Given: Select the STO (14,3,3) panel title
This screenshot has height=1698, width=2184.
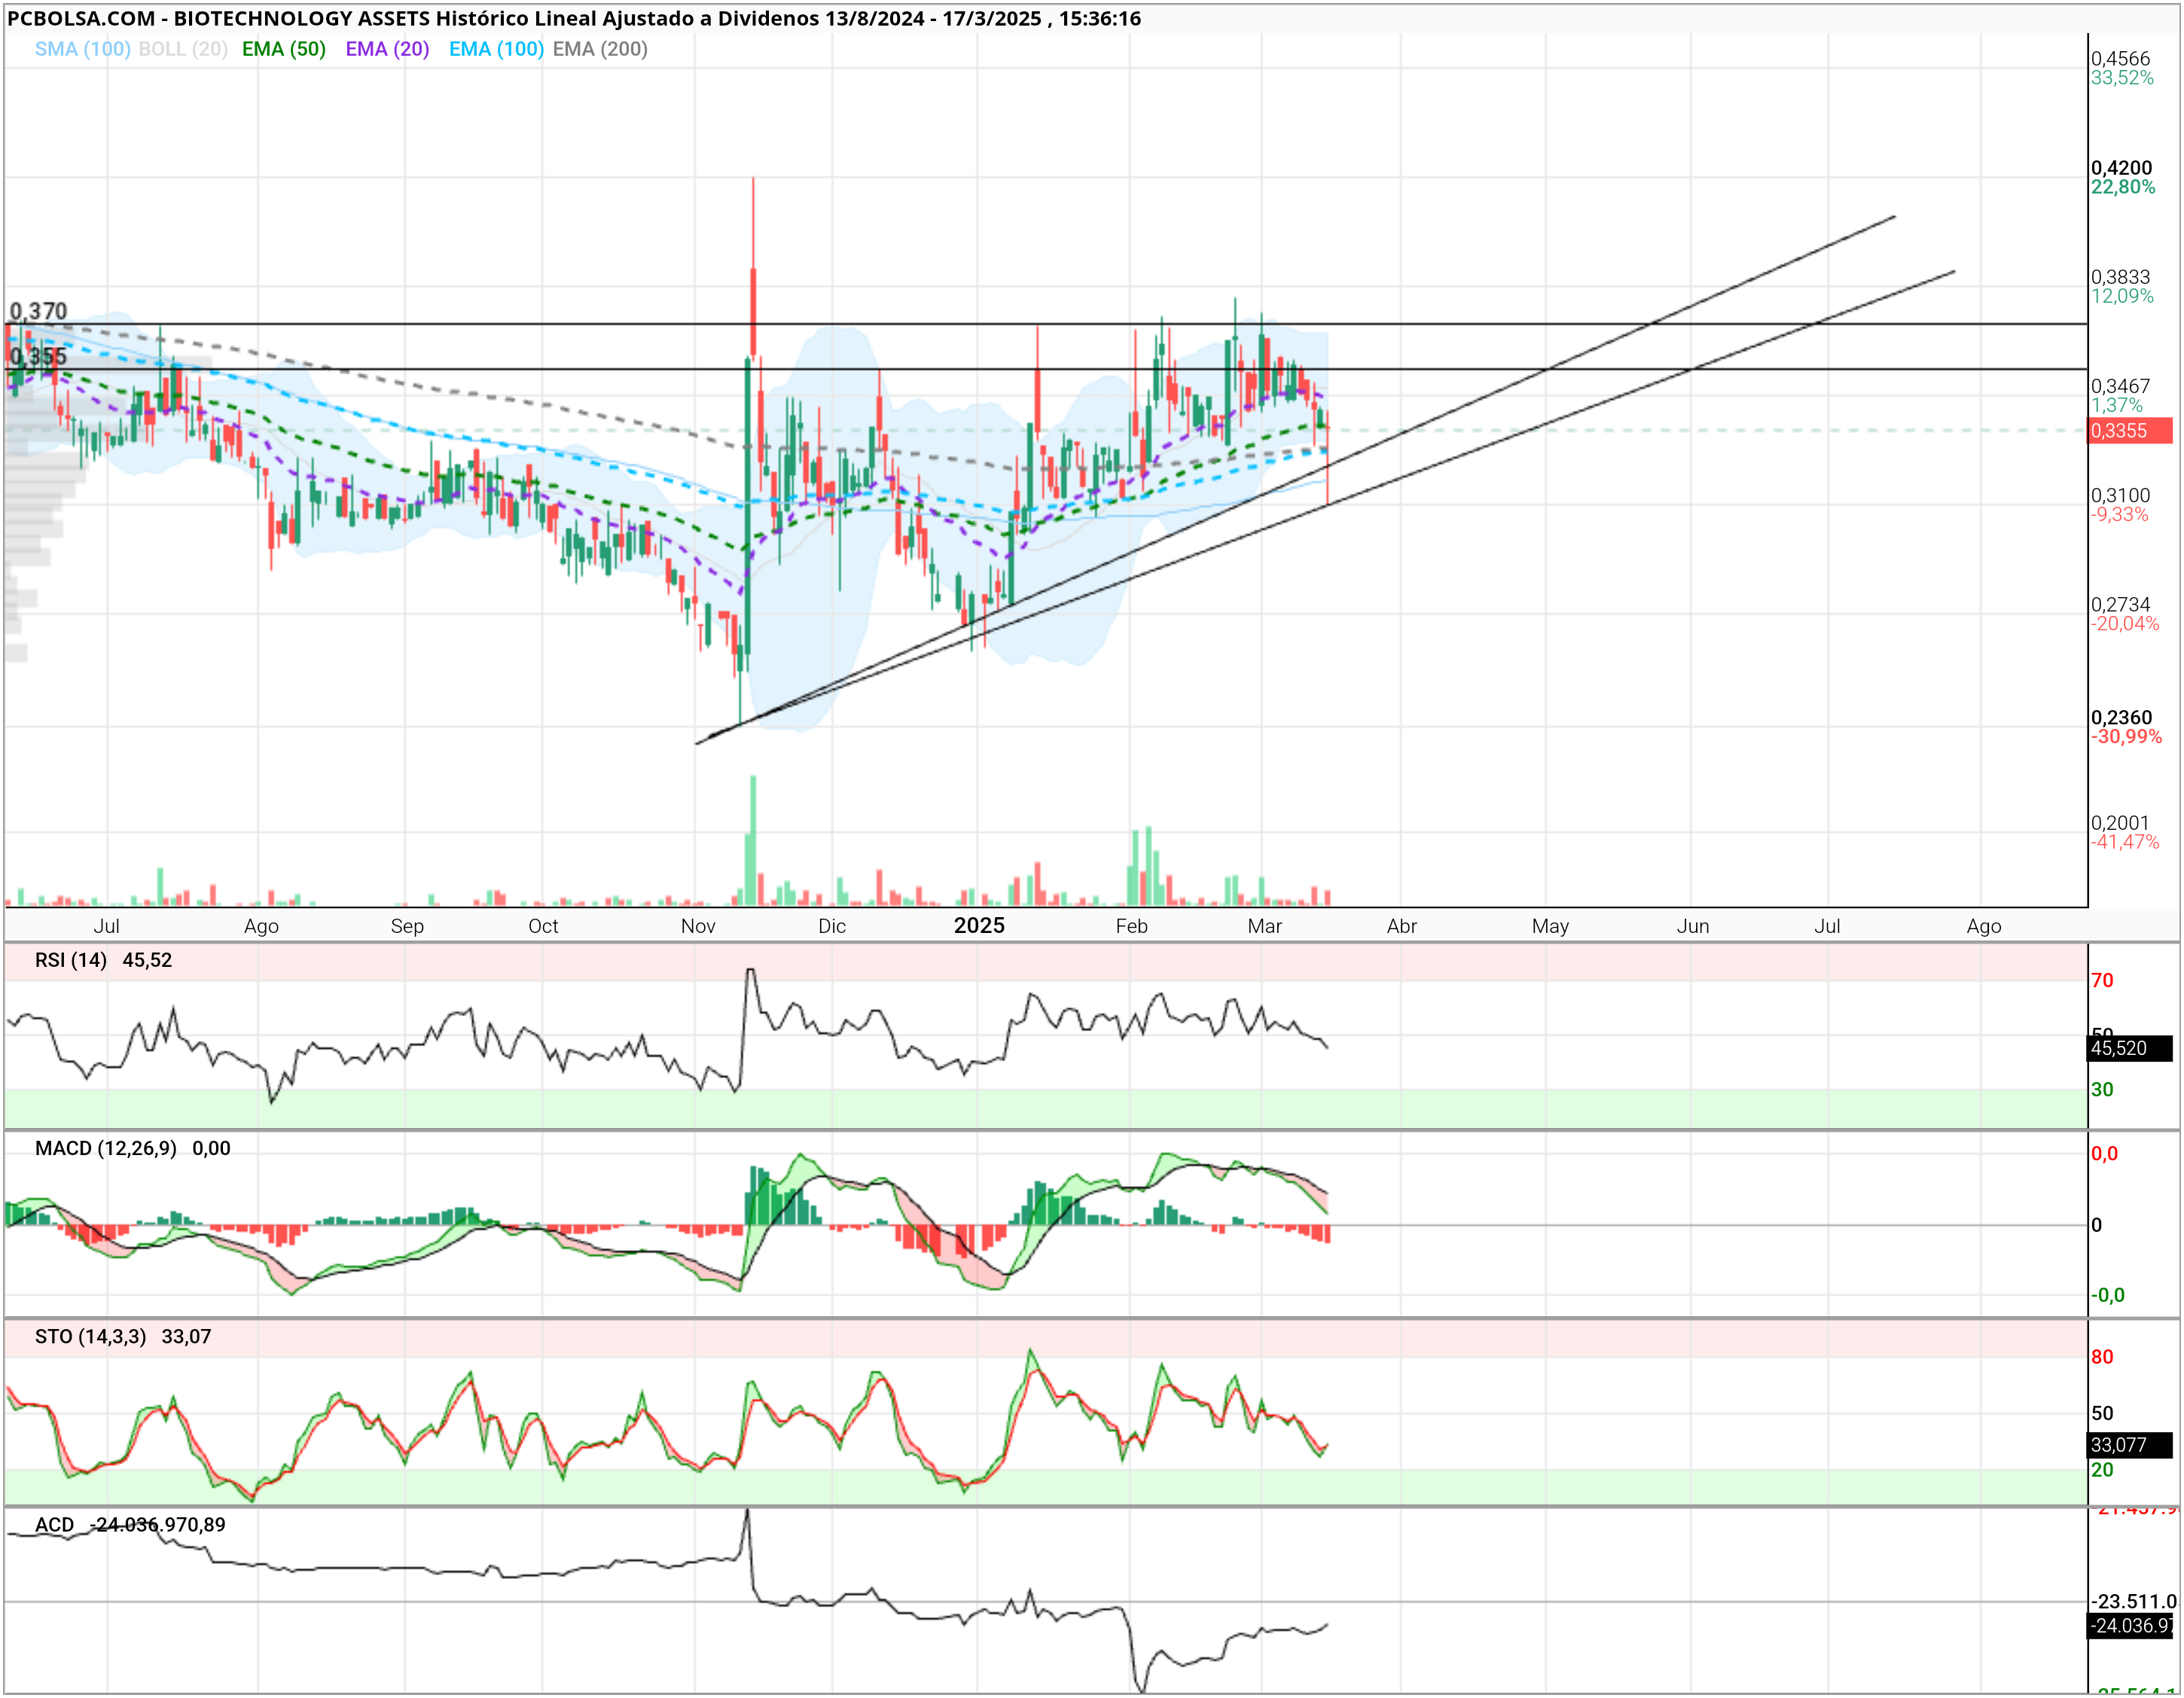Looking at the screenshot, I should [x=90, y=1336].
